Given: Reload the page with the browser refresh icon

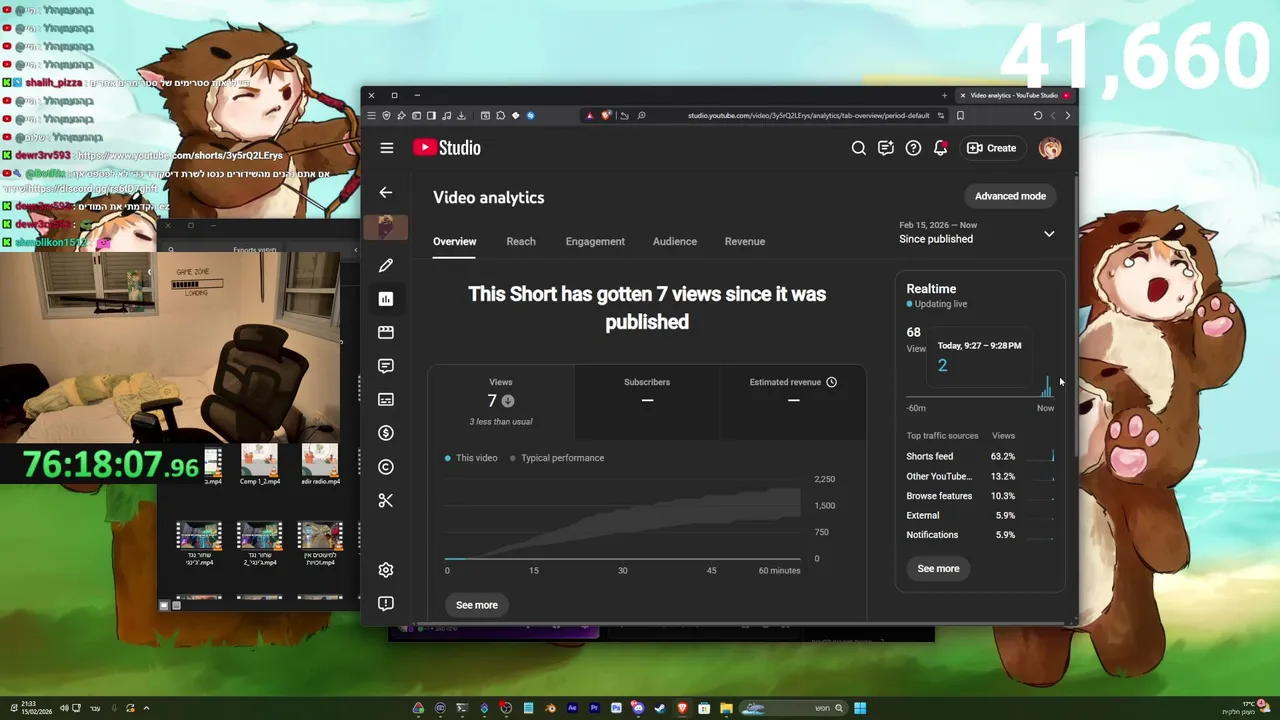Looking at the screenshot, I should 1037,115.
